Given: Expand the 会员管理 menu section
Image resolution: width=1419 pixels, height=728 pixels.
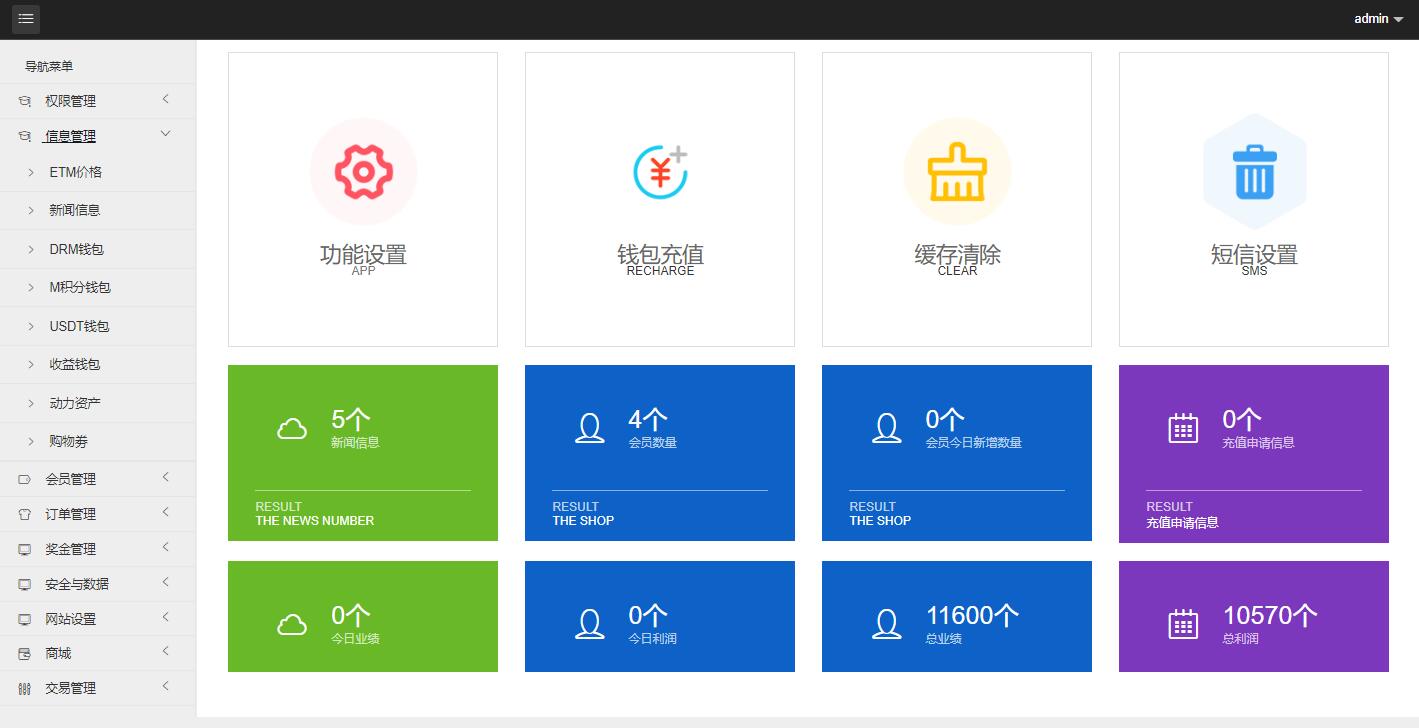Looking at the screenshot, I should point(70,478).
